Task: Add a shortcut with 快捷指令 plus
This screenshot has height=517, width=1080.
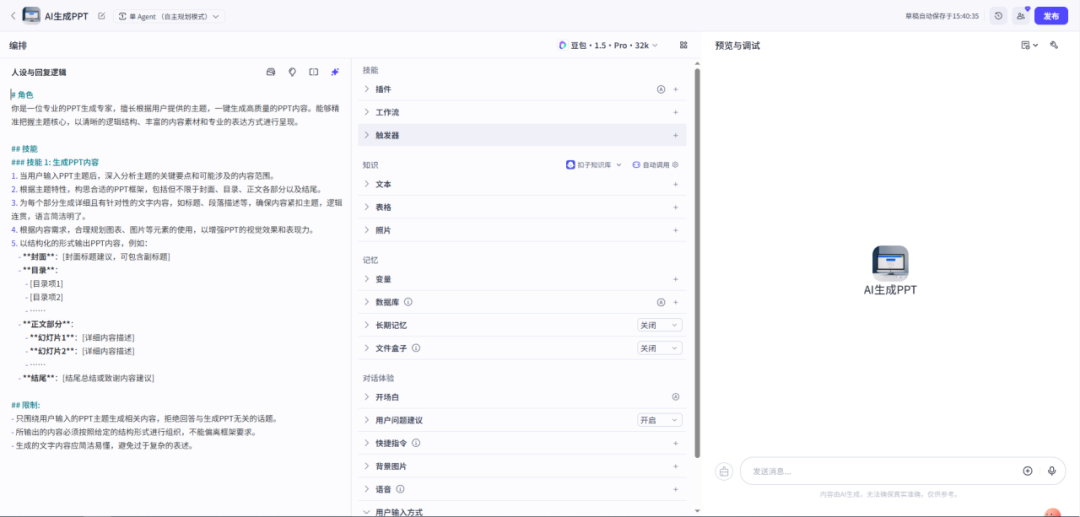Action: pos(676,443)
